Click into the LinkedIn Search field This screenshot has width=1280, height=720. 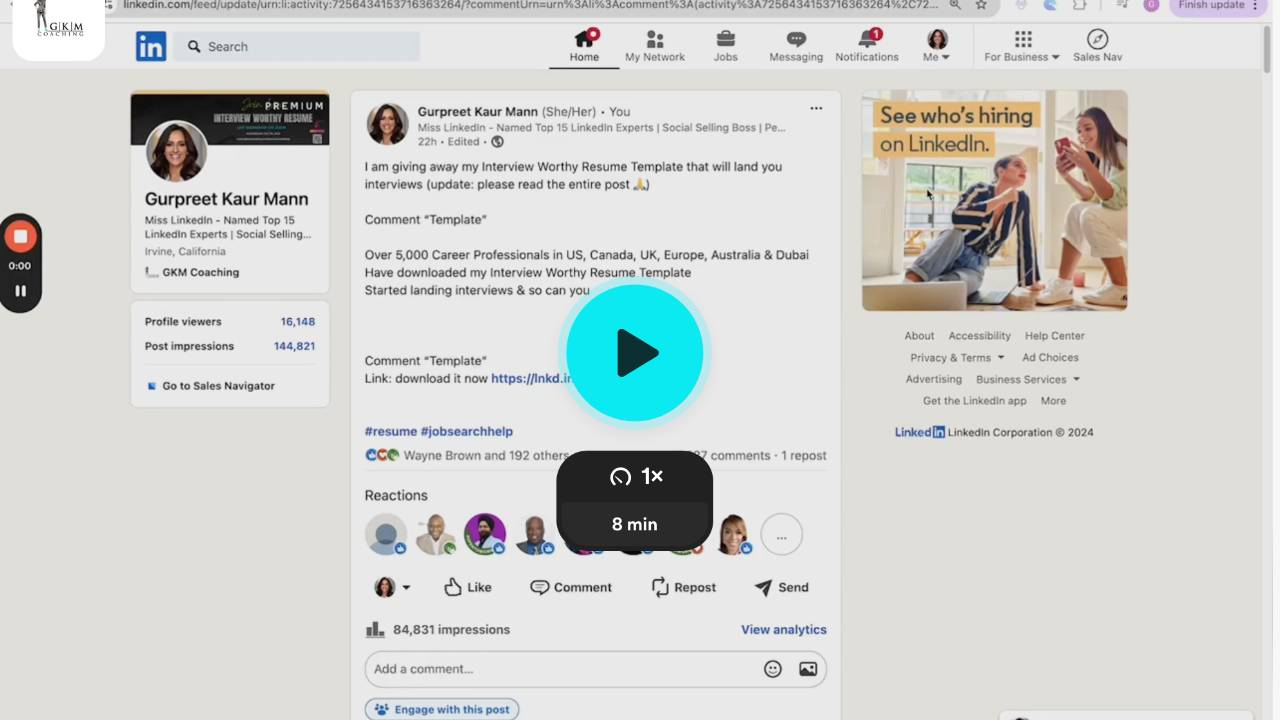coord(298,46)
